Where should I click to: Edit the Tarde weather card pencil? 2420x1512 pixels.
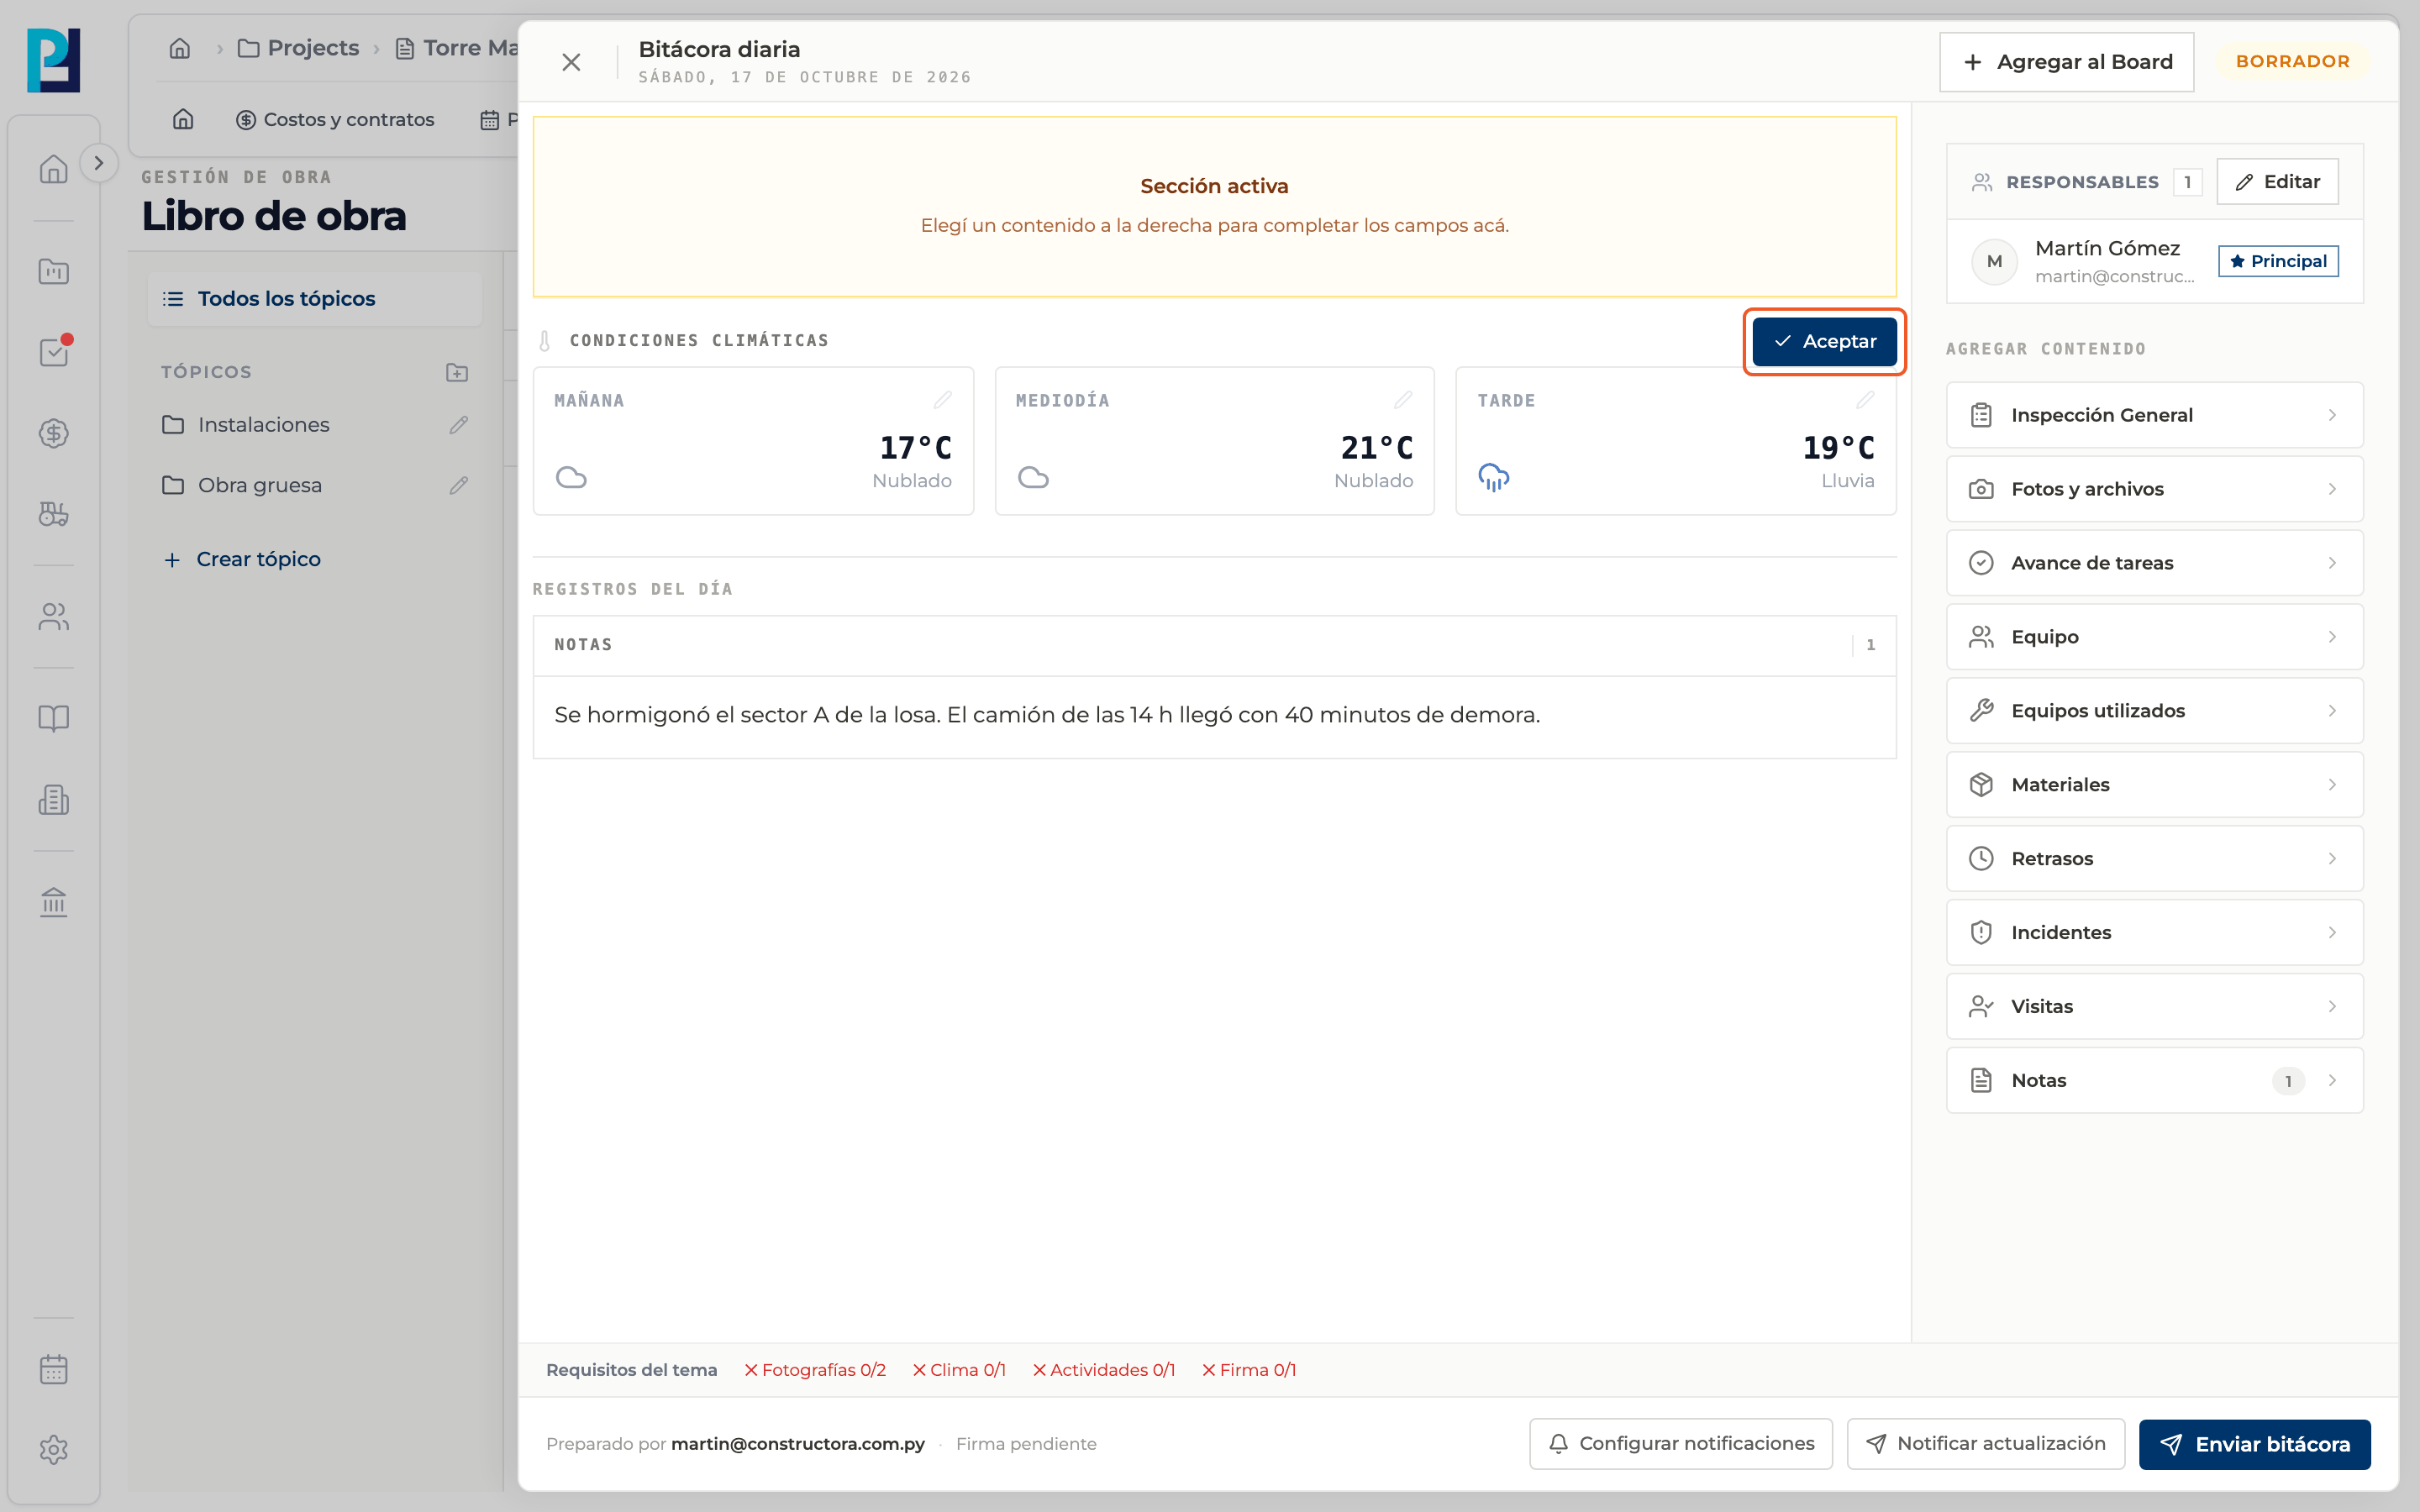coord(1865,400)
